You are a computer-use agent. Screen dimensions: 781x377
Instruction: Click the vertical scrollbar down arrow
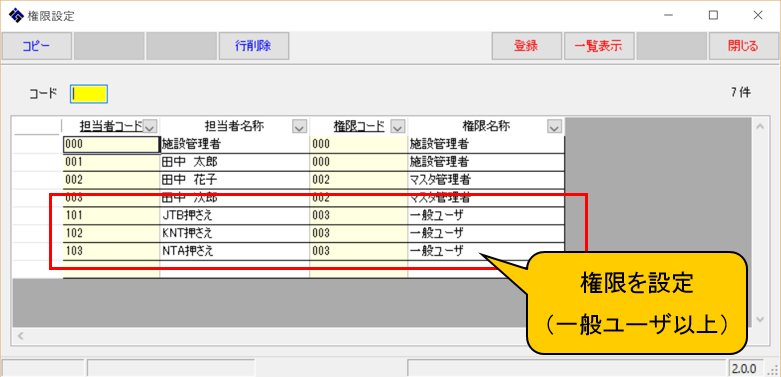(x=760, y=319)
